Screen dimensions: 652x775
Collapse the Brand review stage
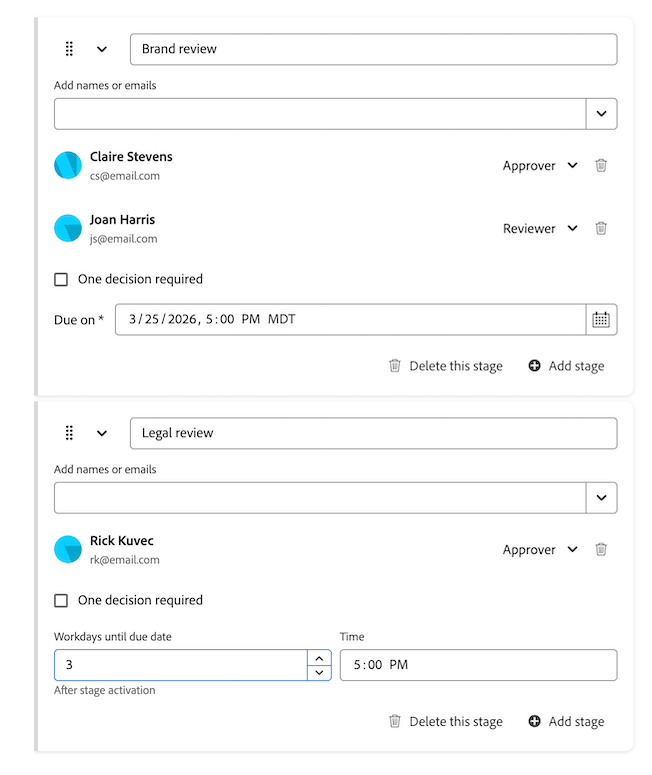point(102,49)
